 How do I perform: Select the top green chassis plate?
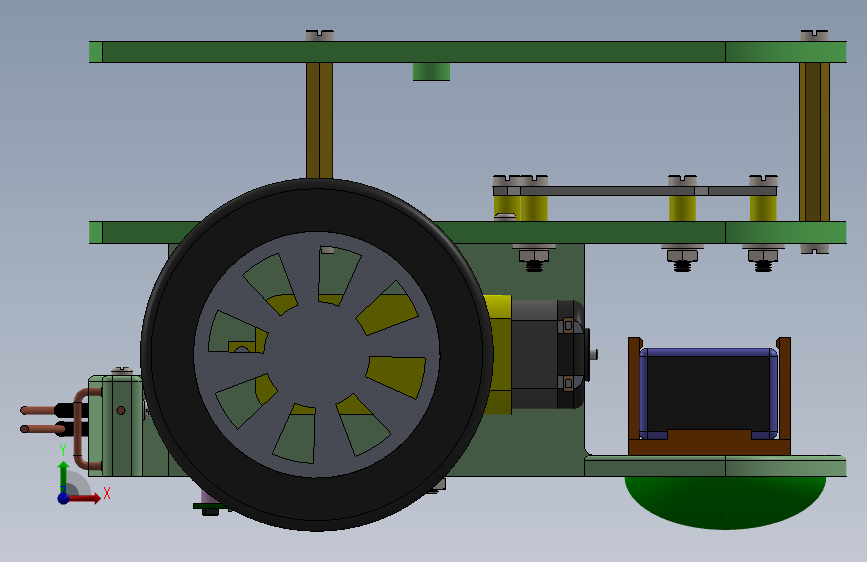tap(468, 52)
